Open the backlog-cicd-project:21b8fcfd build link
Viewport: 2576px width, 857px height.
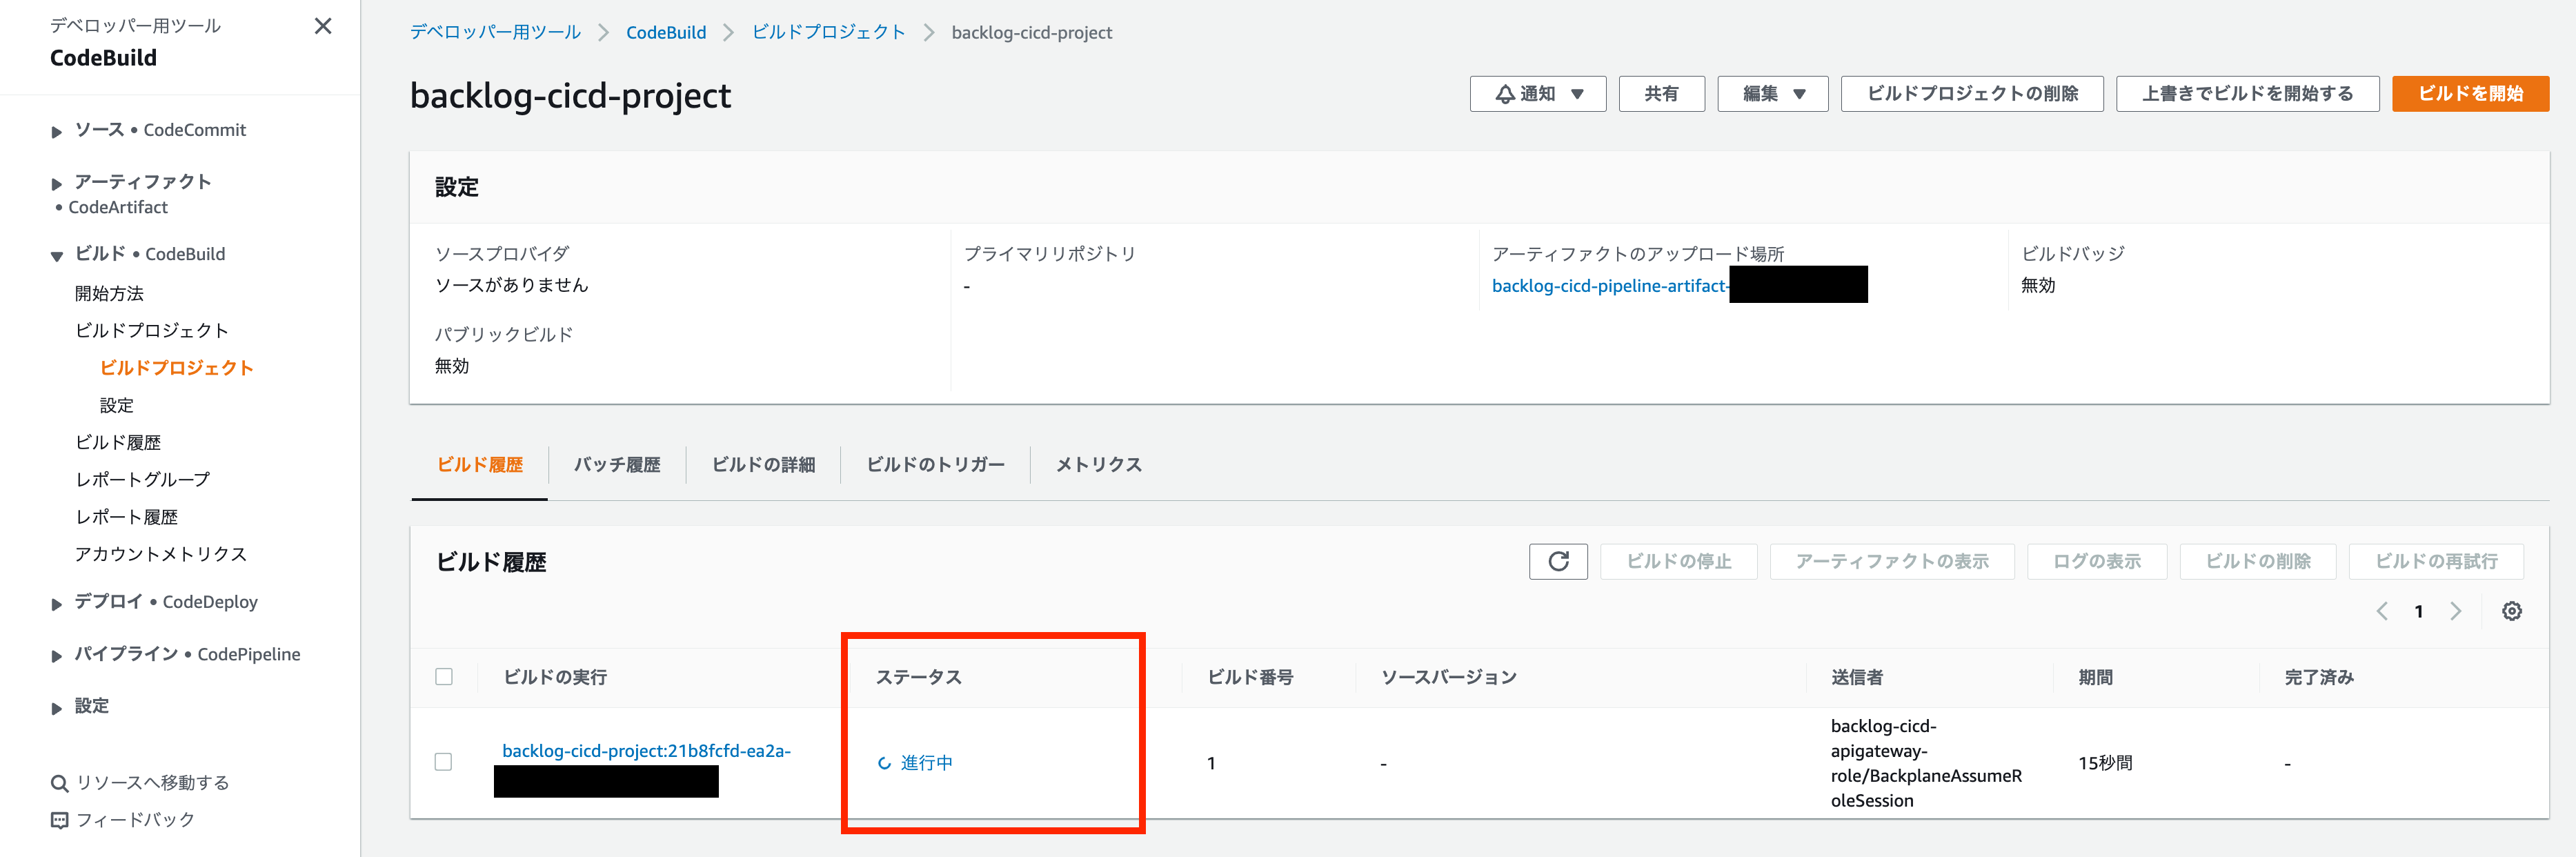click(x=646, y=751)
